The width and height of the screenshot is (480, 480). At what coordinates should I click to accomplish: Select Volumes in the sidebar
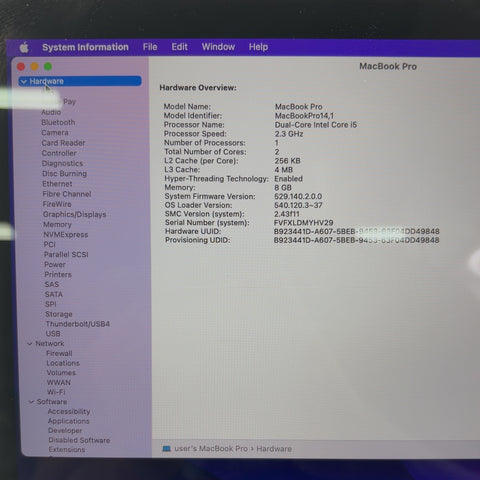(x=61, y=373)
